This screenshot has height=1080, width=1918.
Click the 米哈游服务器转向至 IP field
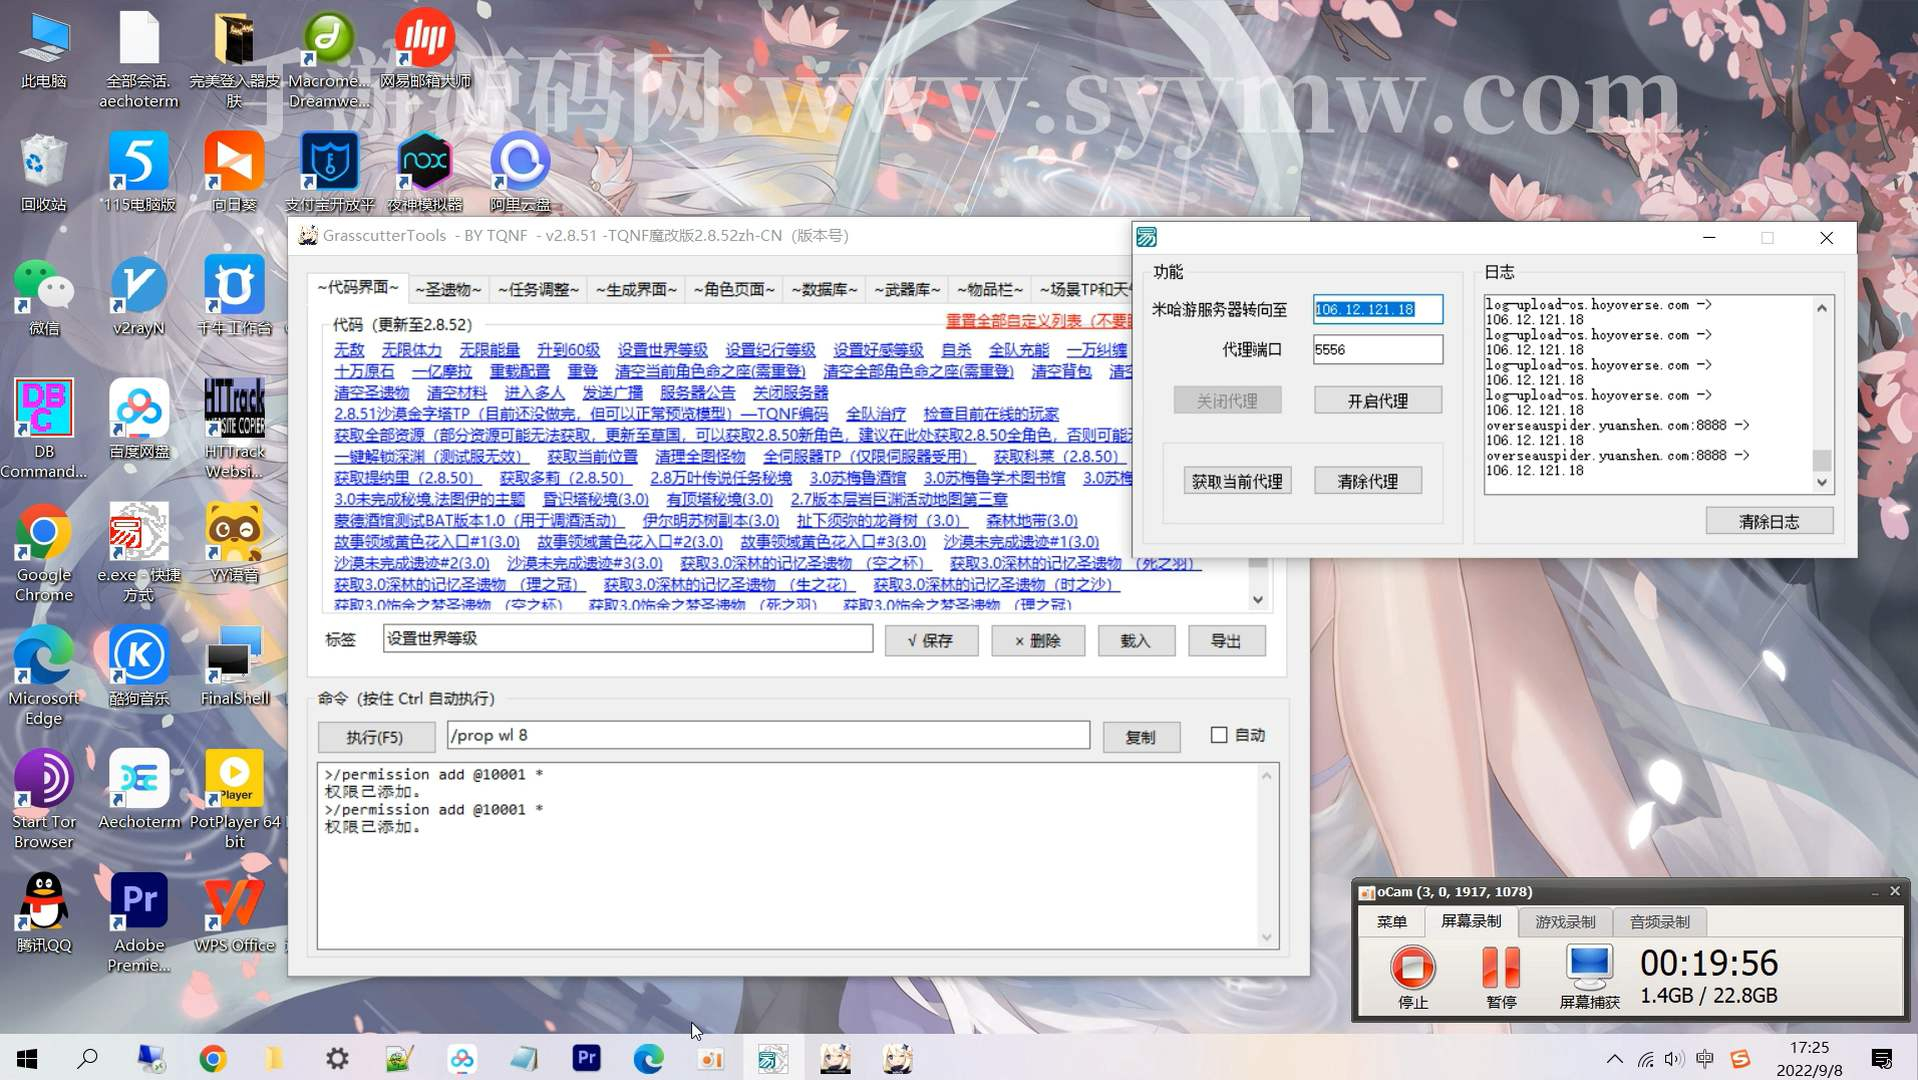[1377, 309]
